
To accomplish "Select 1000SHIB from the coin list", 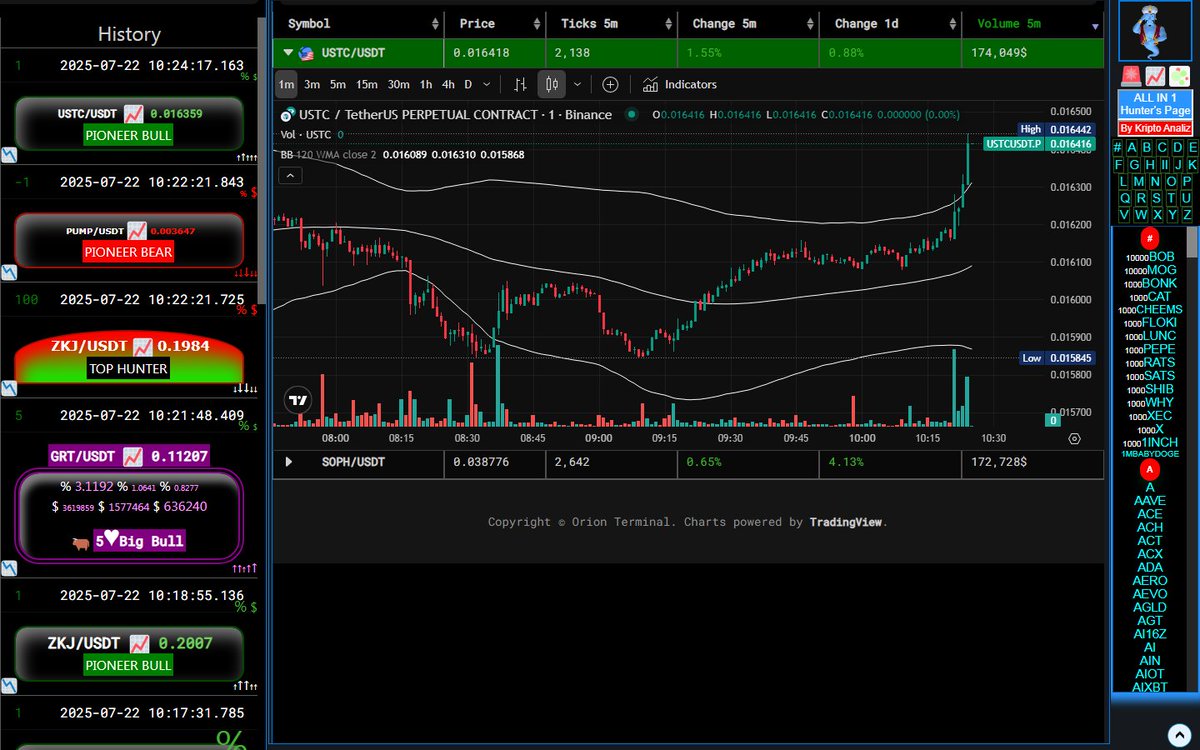I will pos(1152,389).
